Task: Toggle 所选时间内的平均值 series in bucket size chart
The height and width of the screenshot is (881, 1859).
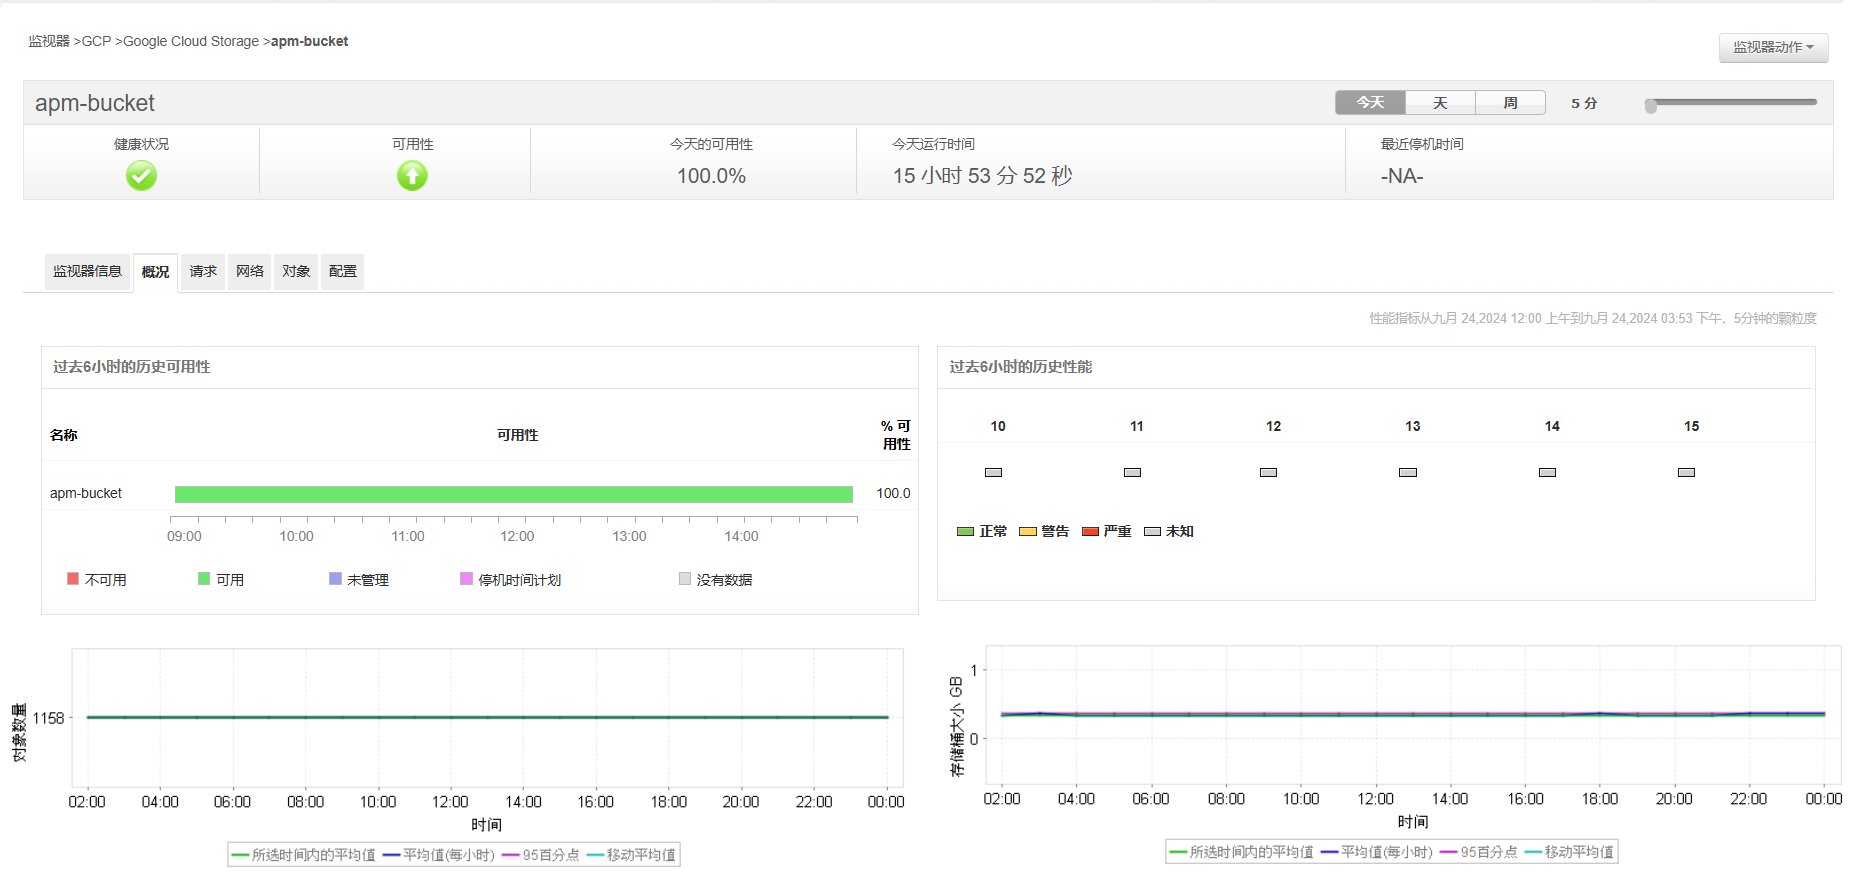Action: (1241, 852)
